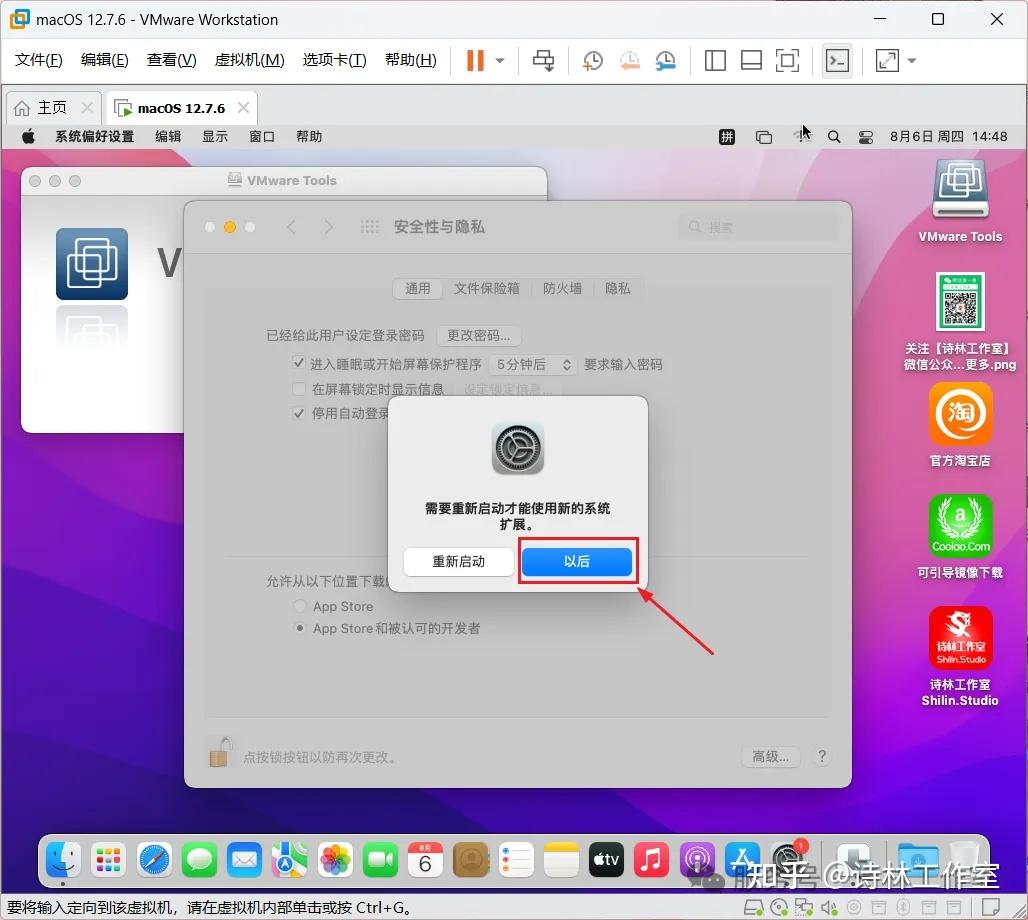Click 以后 button in restart dialog
The height and width of the screenshot is (920, 1028).
[x=577, y=561]
